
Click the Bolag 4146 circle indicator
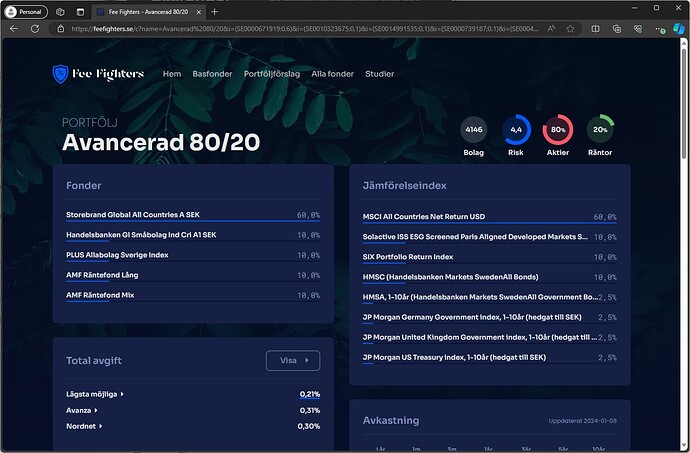click(474, 130)
